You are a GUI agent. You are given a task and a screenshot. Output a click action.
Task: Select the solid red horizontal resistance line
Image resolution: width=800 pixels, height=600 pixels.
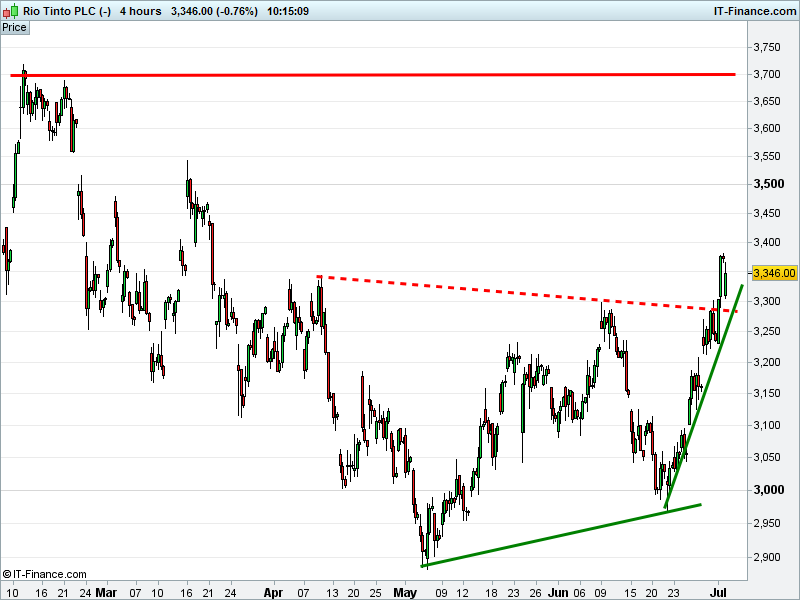click(372, 75)
